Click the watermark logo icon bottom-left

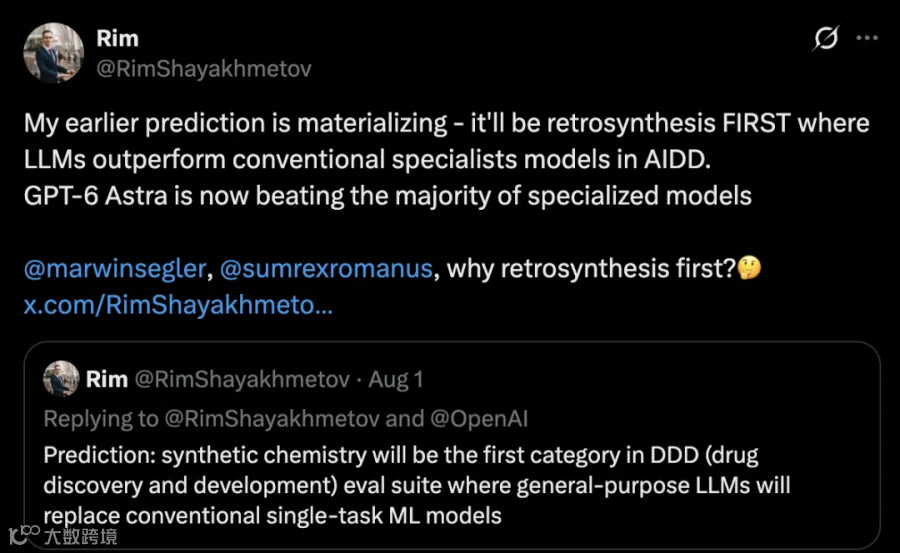24,534
